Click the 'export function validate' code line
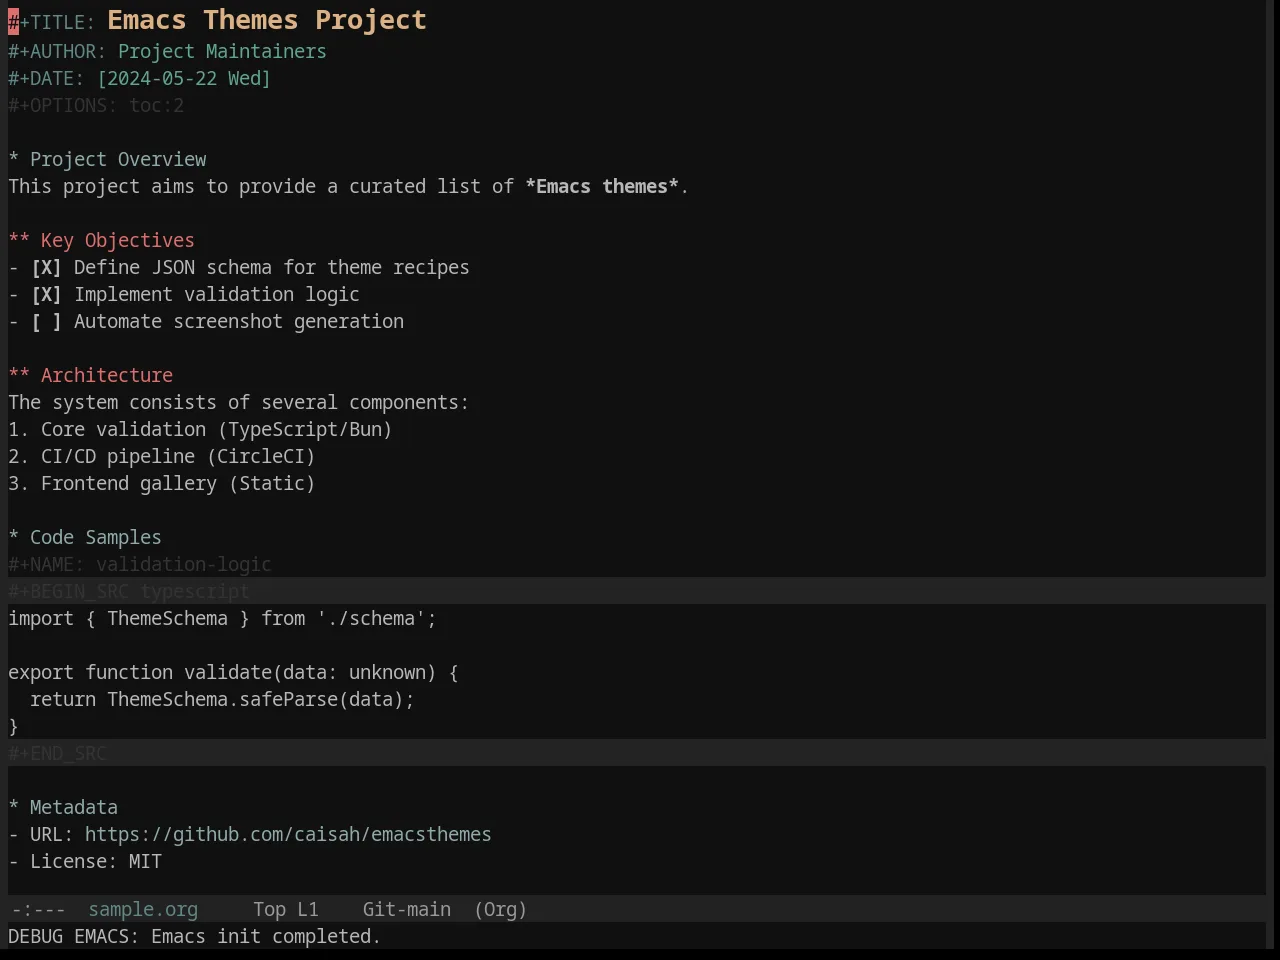1280x960 pixels. (233, 673)
